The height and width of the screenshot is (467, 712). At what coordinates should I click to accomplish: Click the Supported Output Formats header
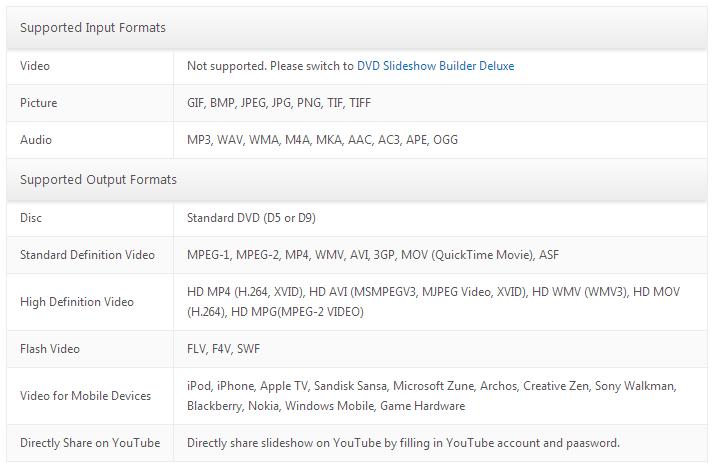(x=98, y=180)
